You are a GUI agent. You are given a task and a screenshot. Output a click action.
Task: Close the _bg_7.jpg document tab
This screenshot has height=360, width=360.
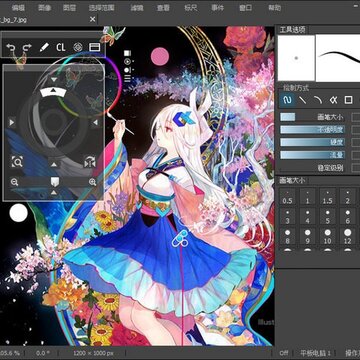[93, 20]
